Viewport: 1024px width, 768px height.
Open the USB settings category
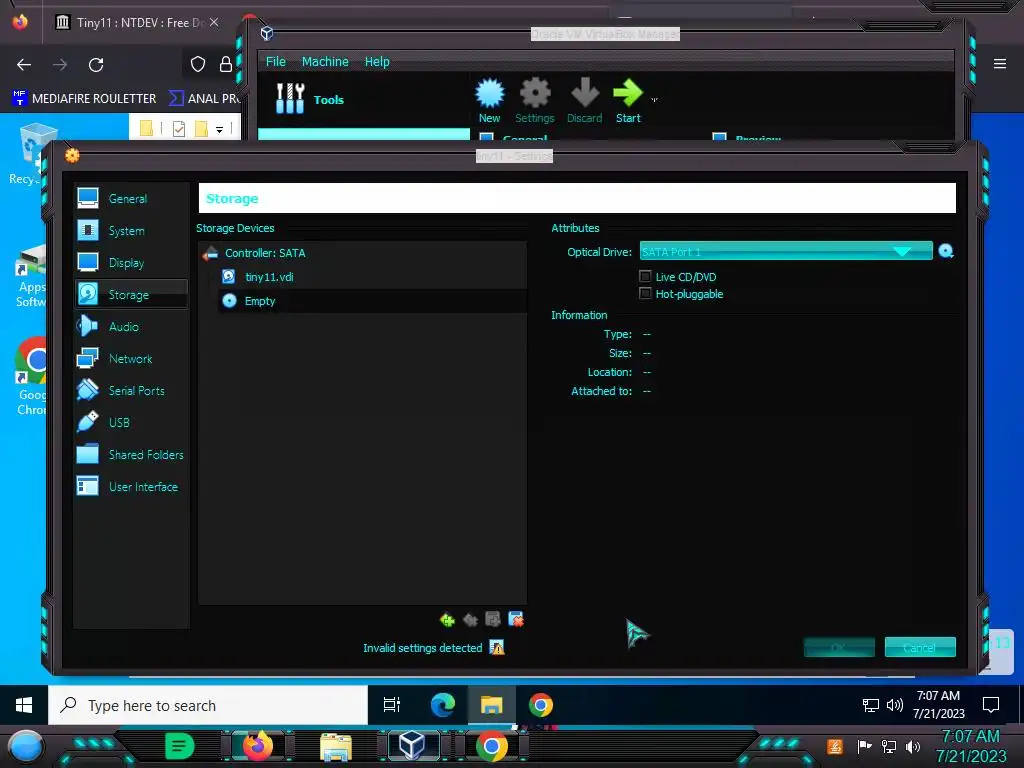click(129, 423)
